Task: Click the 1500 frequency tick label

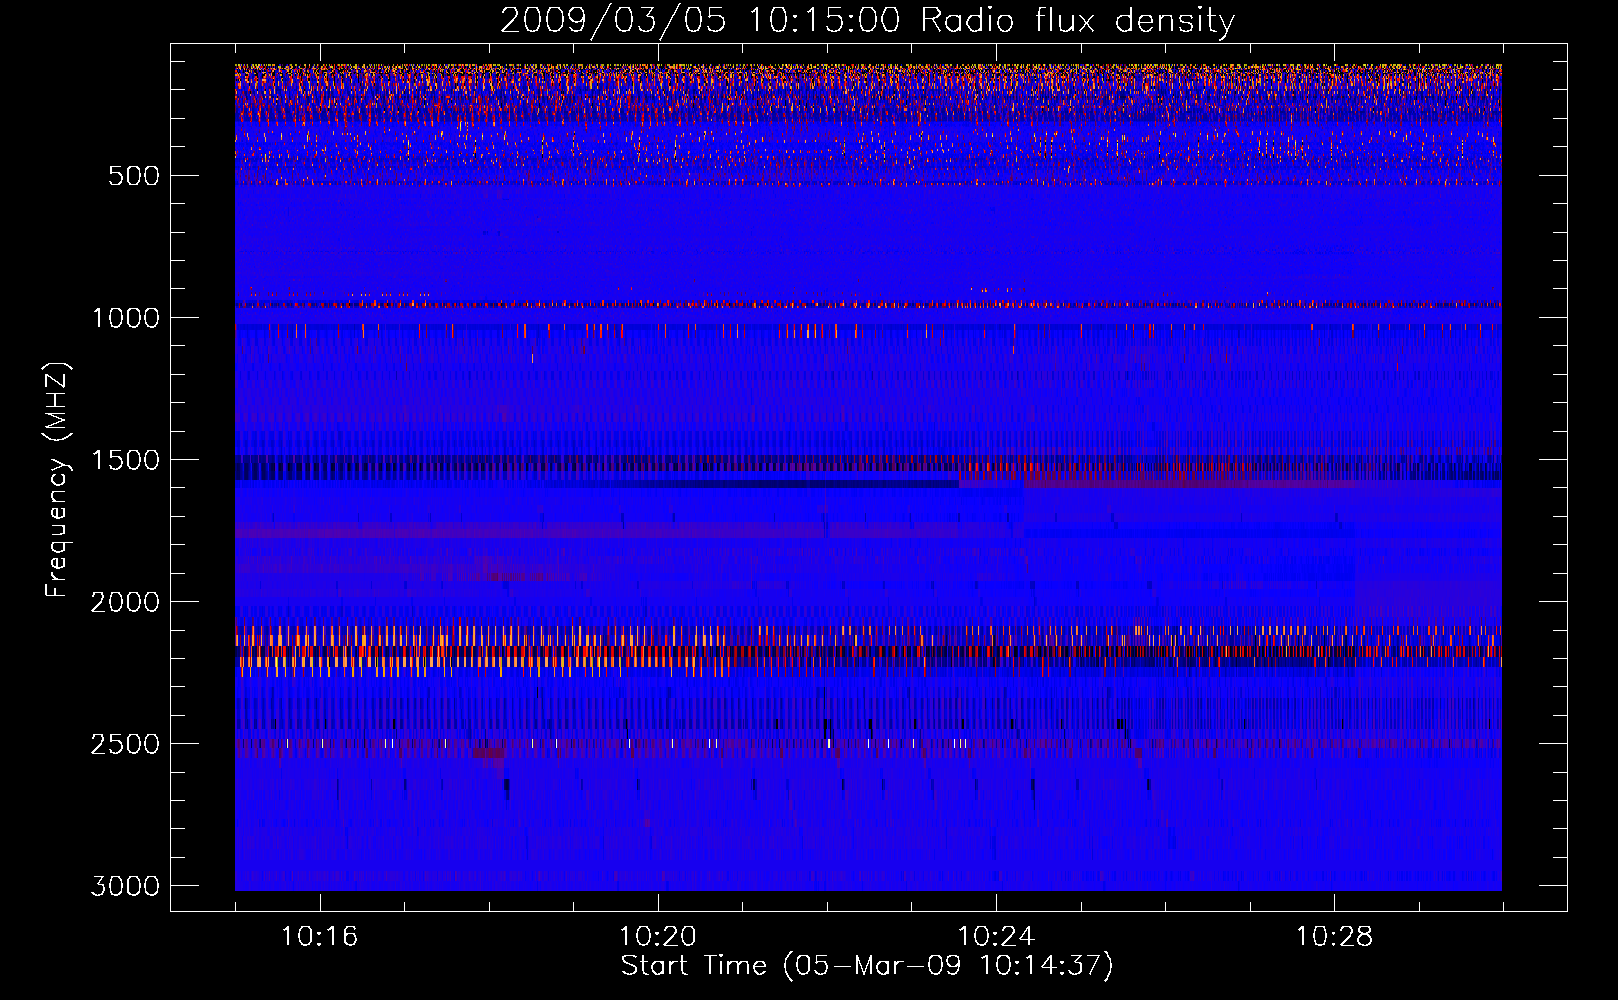Action: coord(125,460)
